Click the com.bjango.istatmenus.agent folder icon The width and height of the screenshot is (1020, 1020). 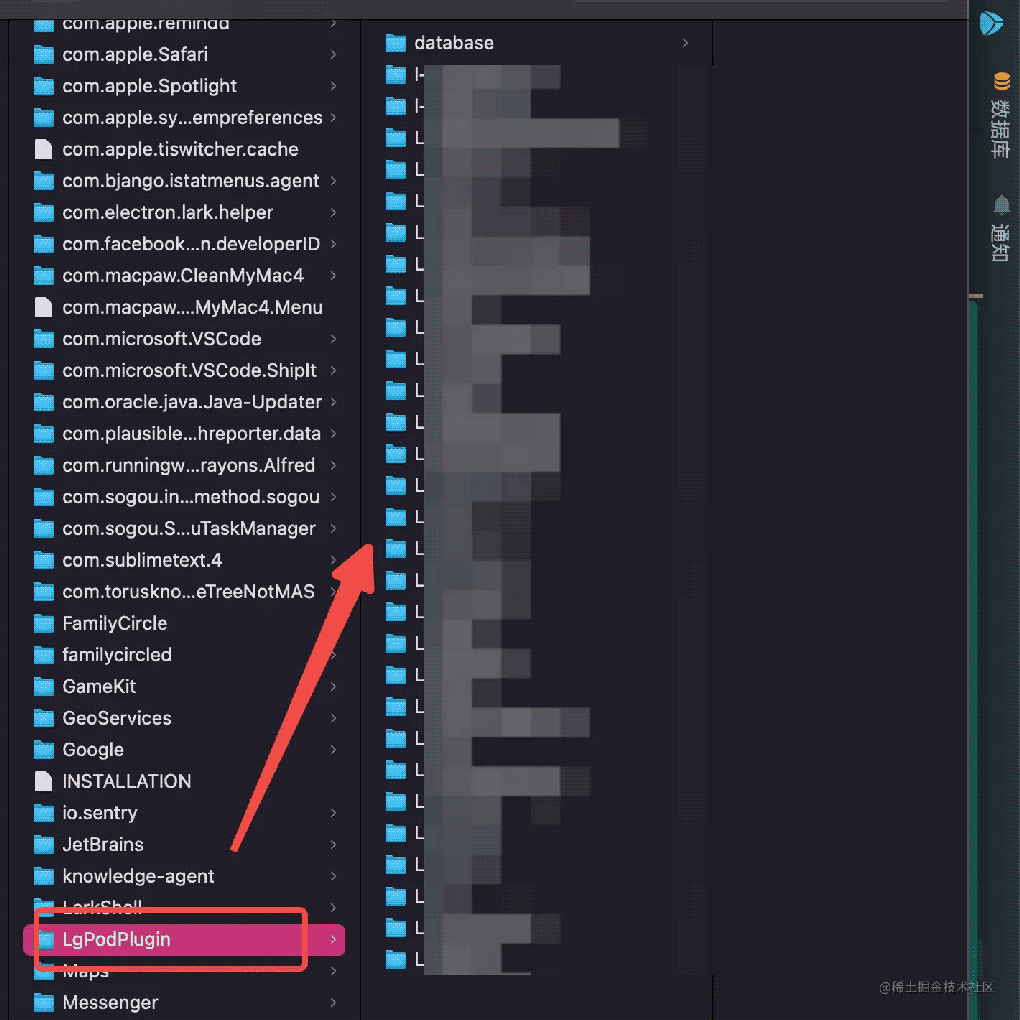[44, 181]
